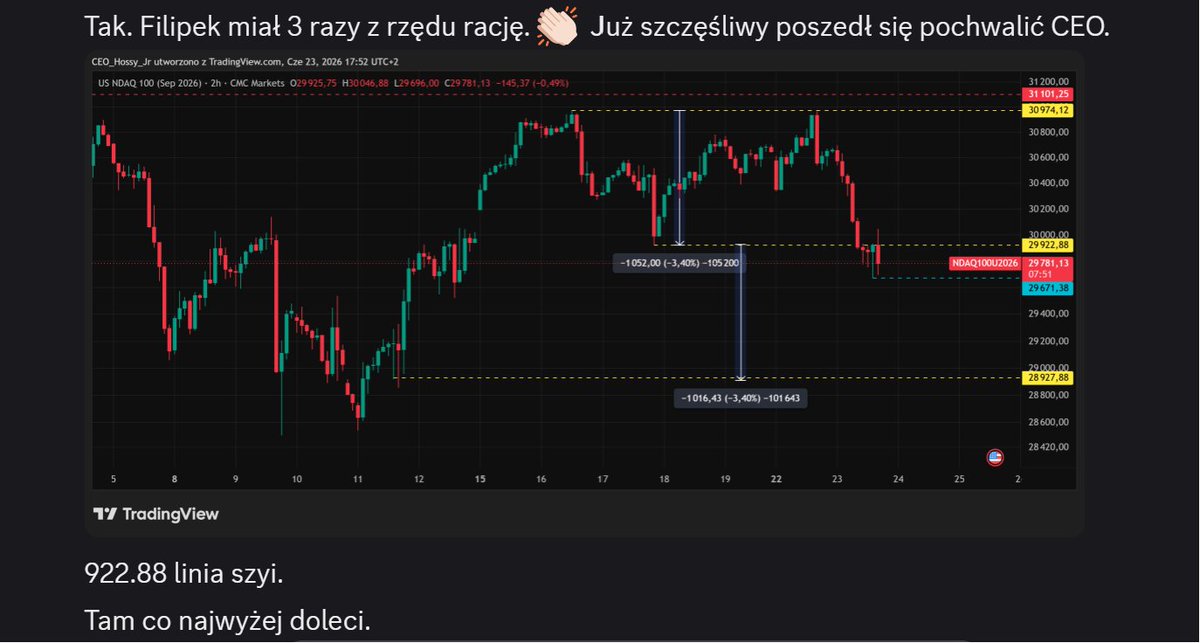1200x643 pixels.
Task: Click the yellow 28 927,88 price label
Action: 1048,378
